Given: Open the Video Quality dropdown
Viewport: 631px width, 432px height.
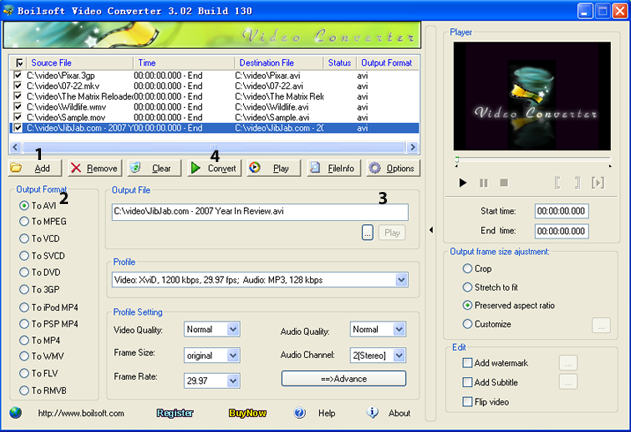Looking at the screenshot, I should (233, 329).
